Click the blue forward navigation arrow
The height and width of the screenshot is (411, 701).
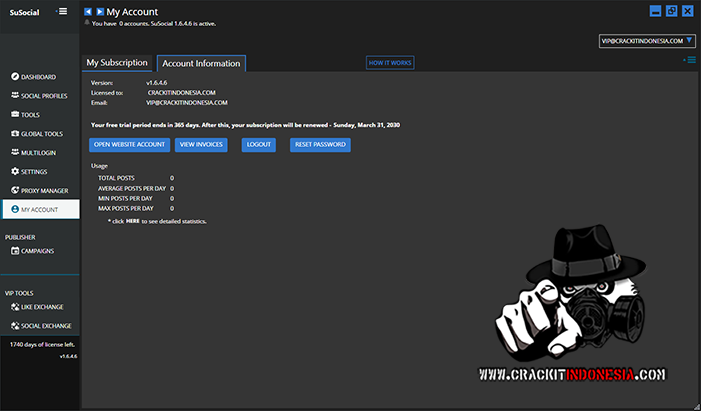[x=99, y=12]
